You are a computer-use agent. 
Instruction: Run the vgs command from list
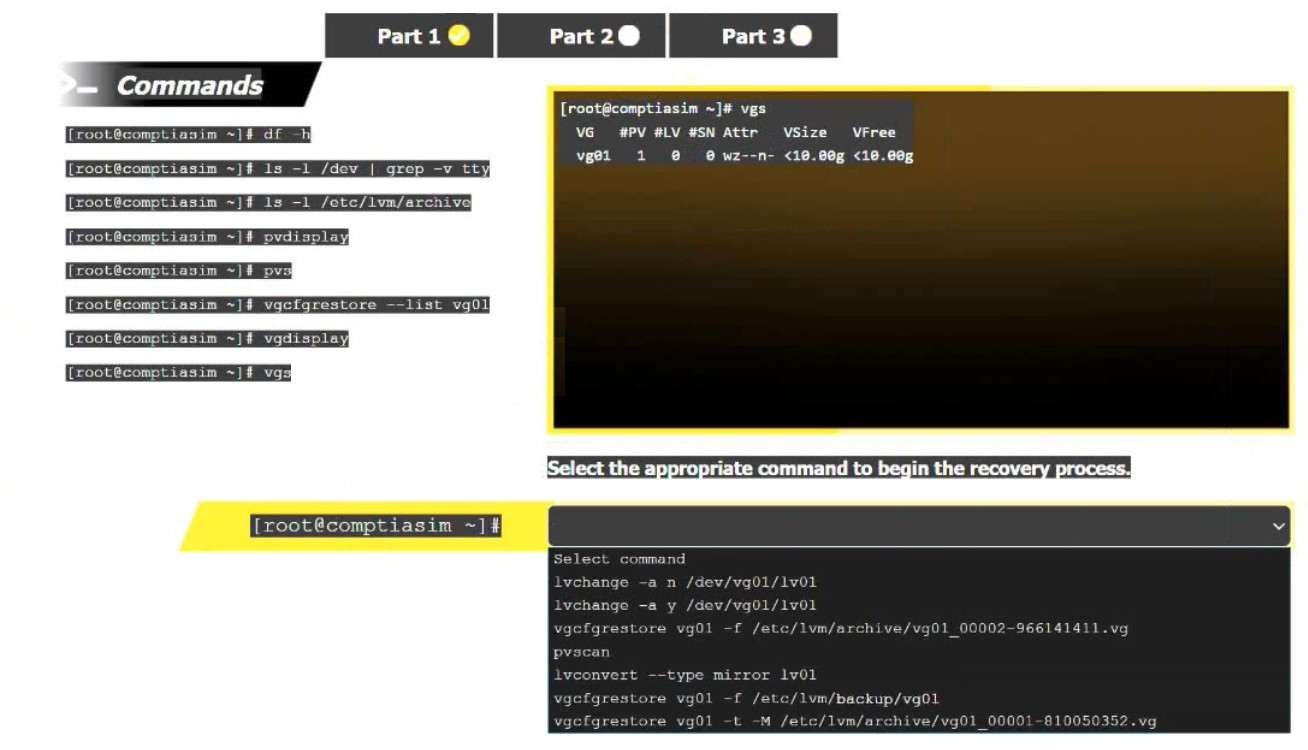[179, 373]
